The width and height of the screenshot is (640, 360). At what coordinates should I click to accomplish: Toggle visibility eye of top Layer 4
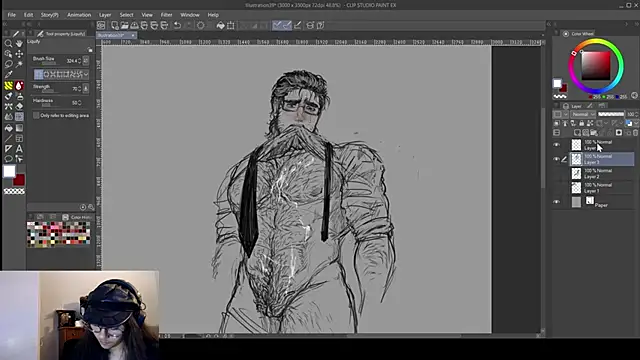556,145
